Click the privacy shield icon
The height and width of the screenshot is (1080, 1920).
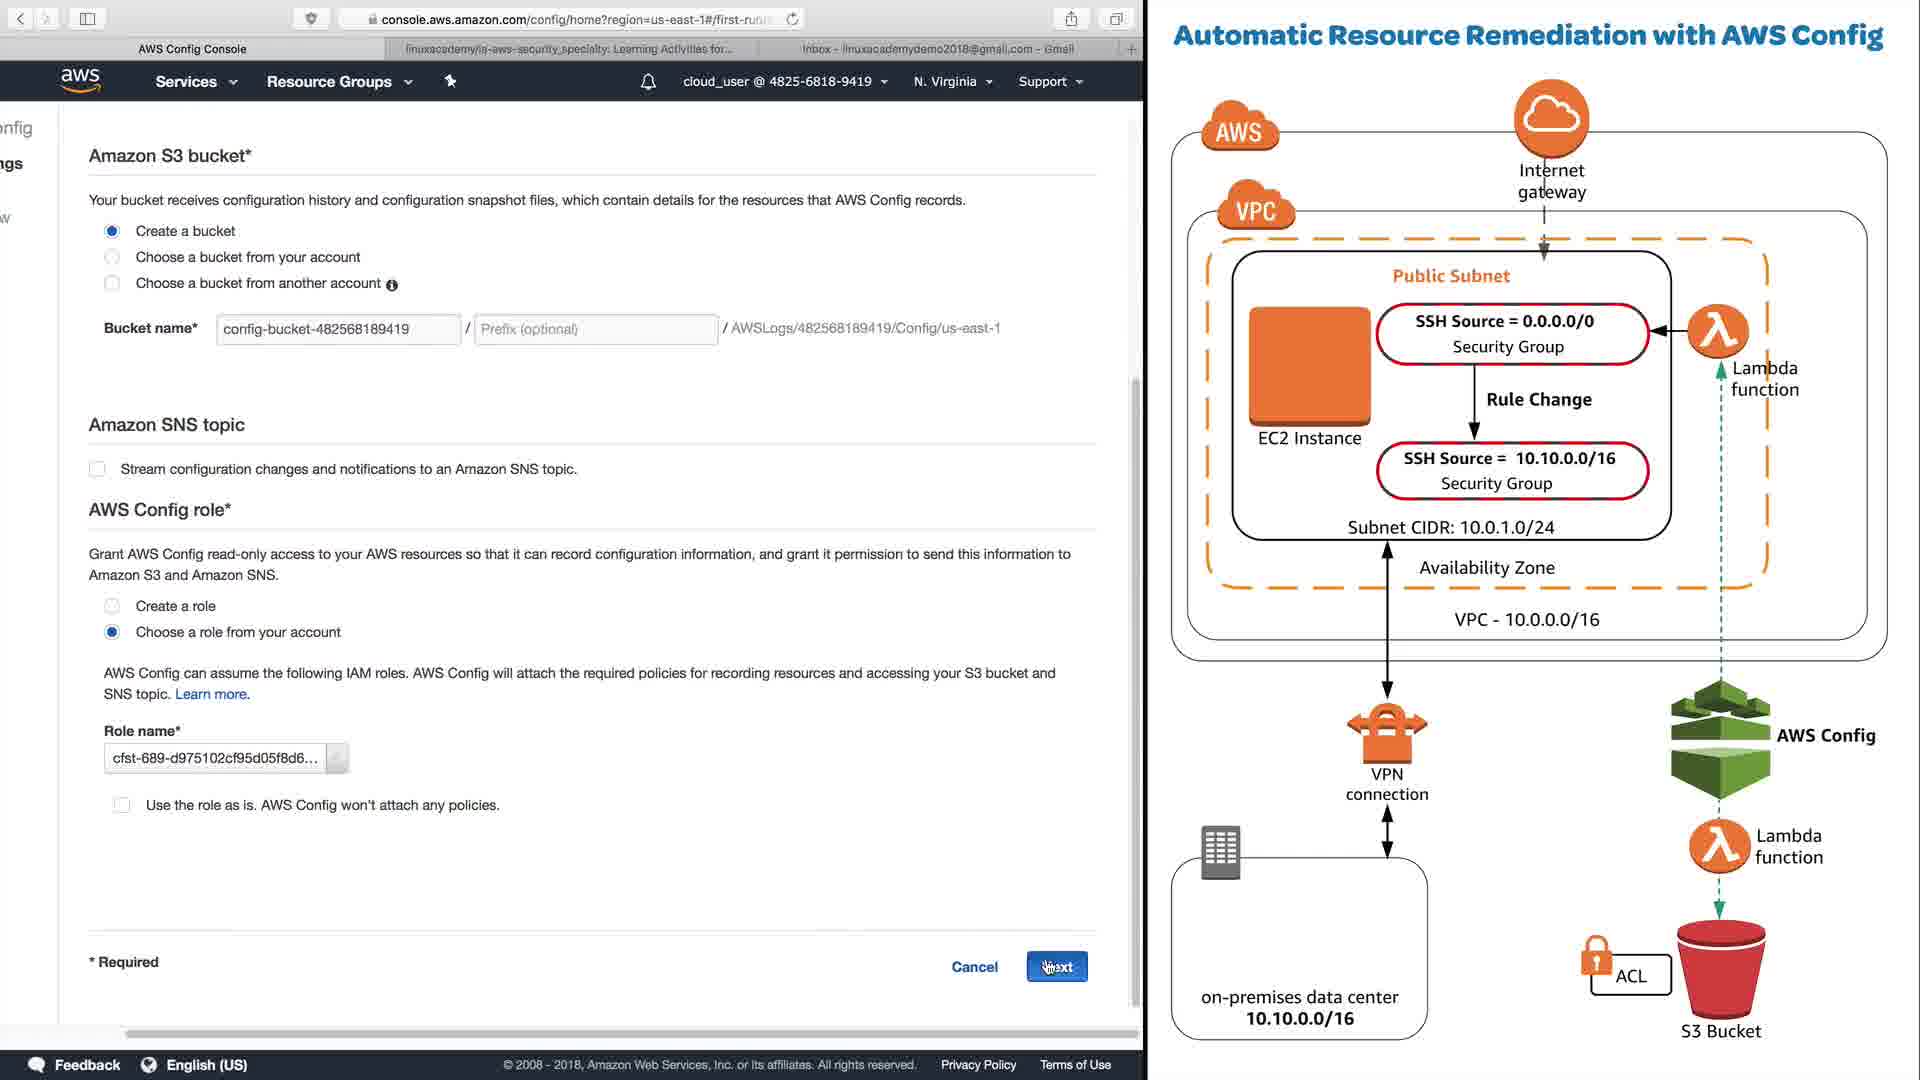pyautogui.click(x=311, y=18)
